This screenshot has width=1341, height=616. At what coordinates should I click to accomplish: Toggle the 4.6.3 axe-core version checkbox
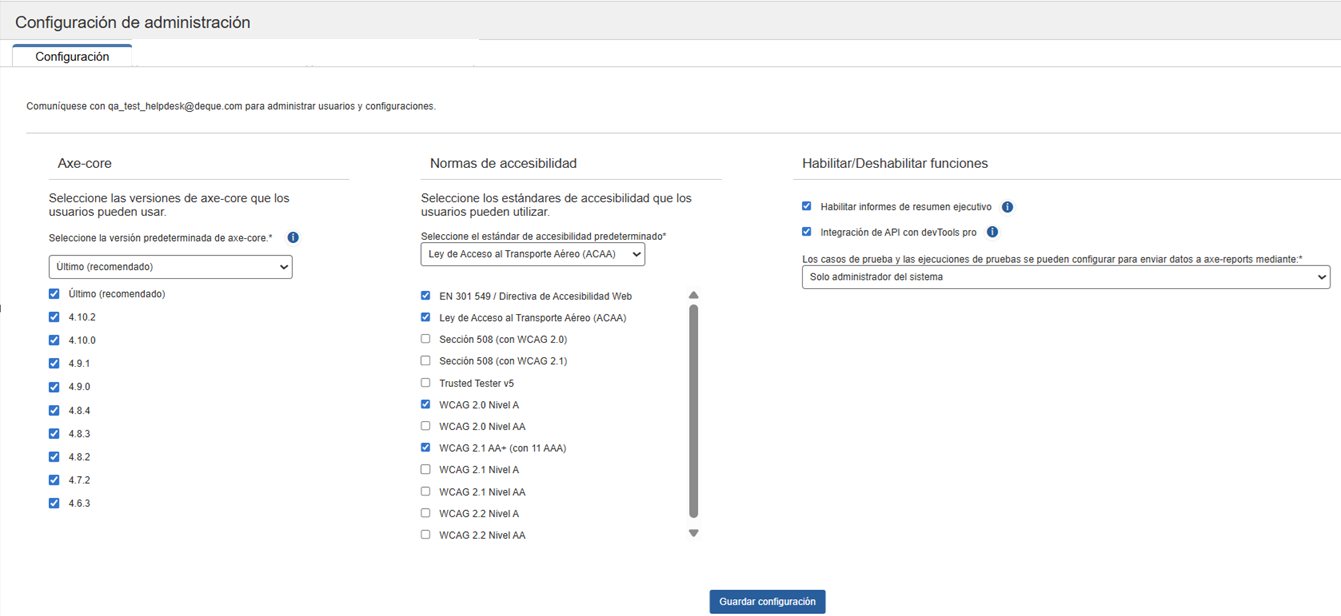pyautogui.click(x=54, y=503)
